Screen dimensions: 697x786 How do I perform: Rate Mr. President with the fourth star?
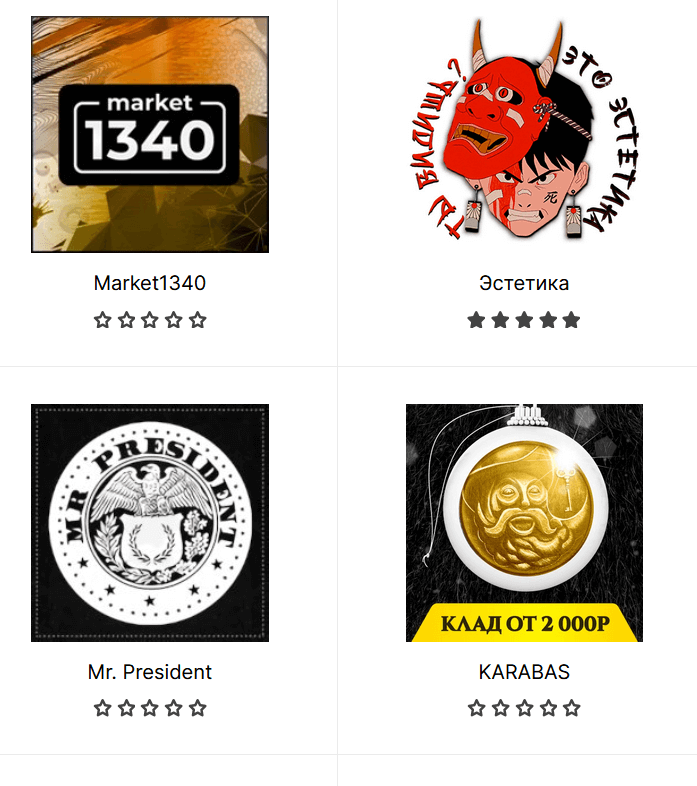pos(174,708)
